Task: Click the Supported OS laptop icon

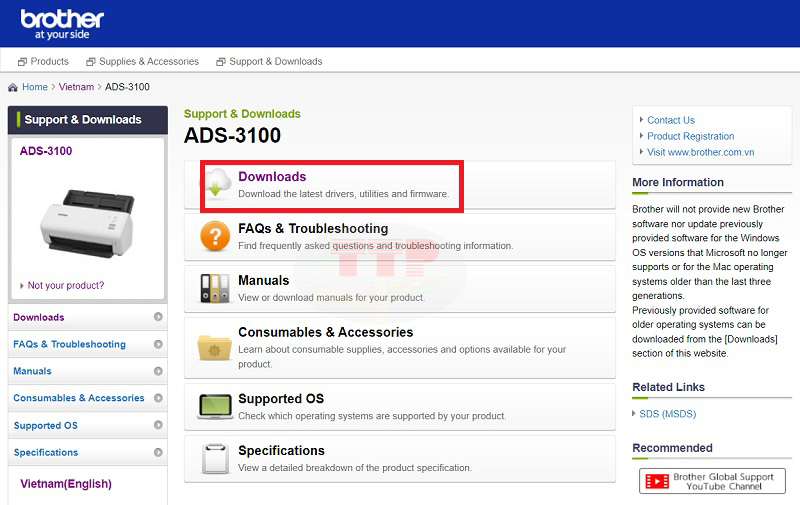Action: [x=215, y=406]
